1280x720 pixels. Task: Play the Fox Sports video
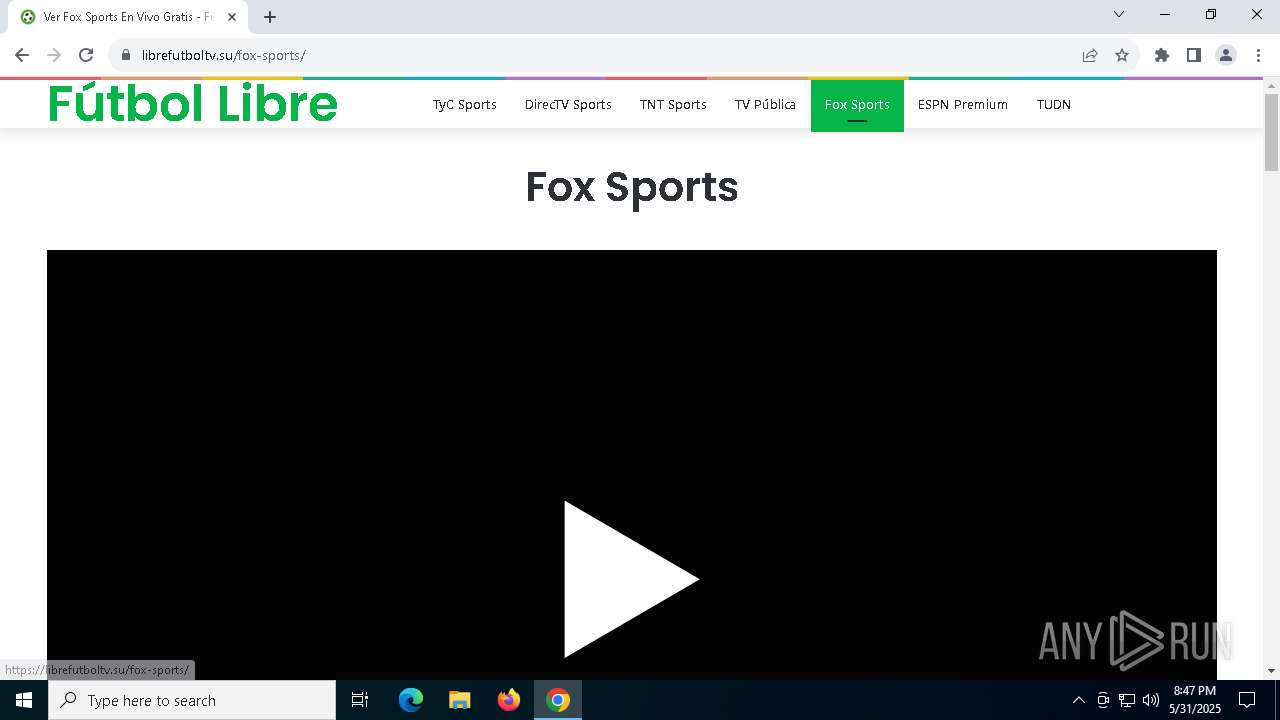[630, 579]
